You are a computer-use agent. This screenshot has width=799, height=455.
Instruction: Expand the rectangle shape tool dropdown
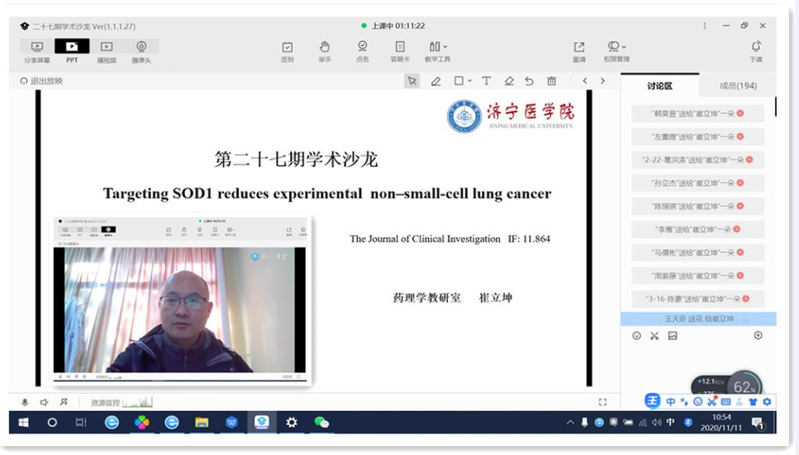(x=462, y=81)
